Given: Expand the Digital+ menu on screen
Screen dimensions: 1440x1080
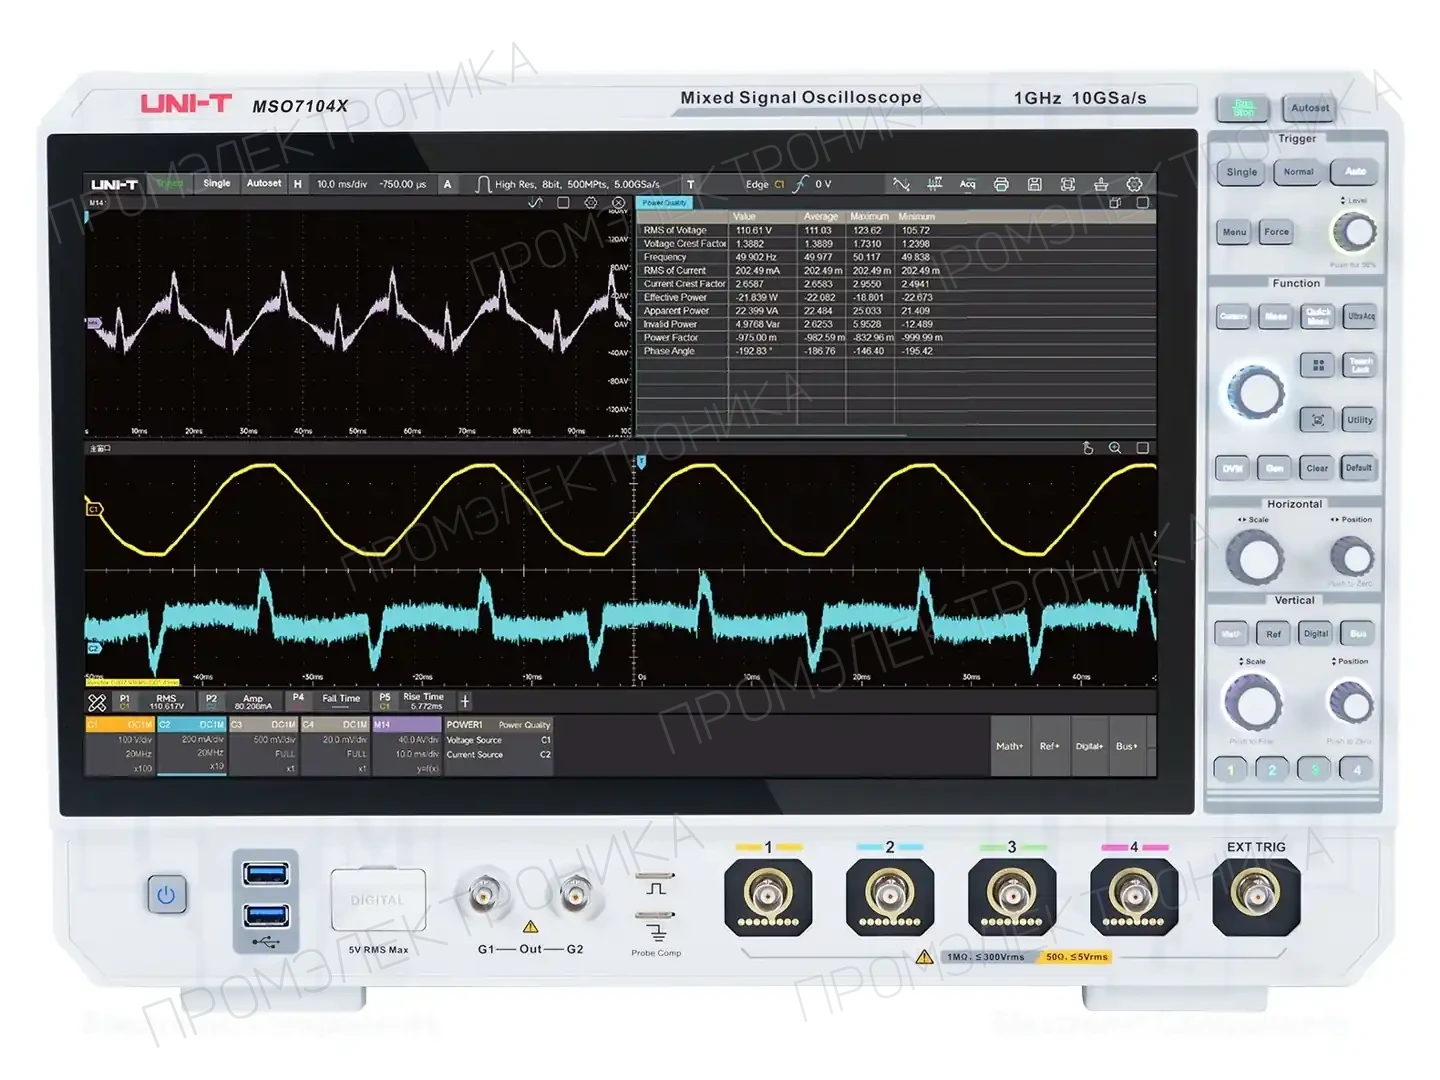Looking at the screenshot, I should click(1089, 746).
